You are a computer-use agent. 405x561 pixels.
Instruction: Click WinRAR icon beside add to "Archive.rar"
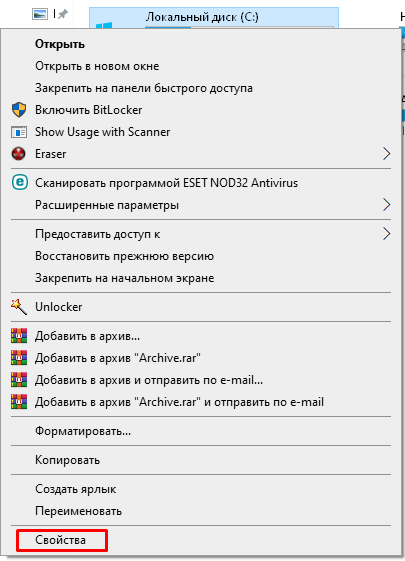[x=19, y=358]
